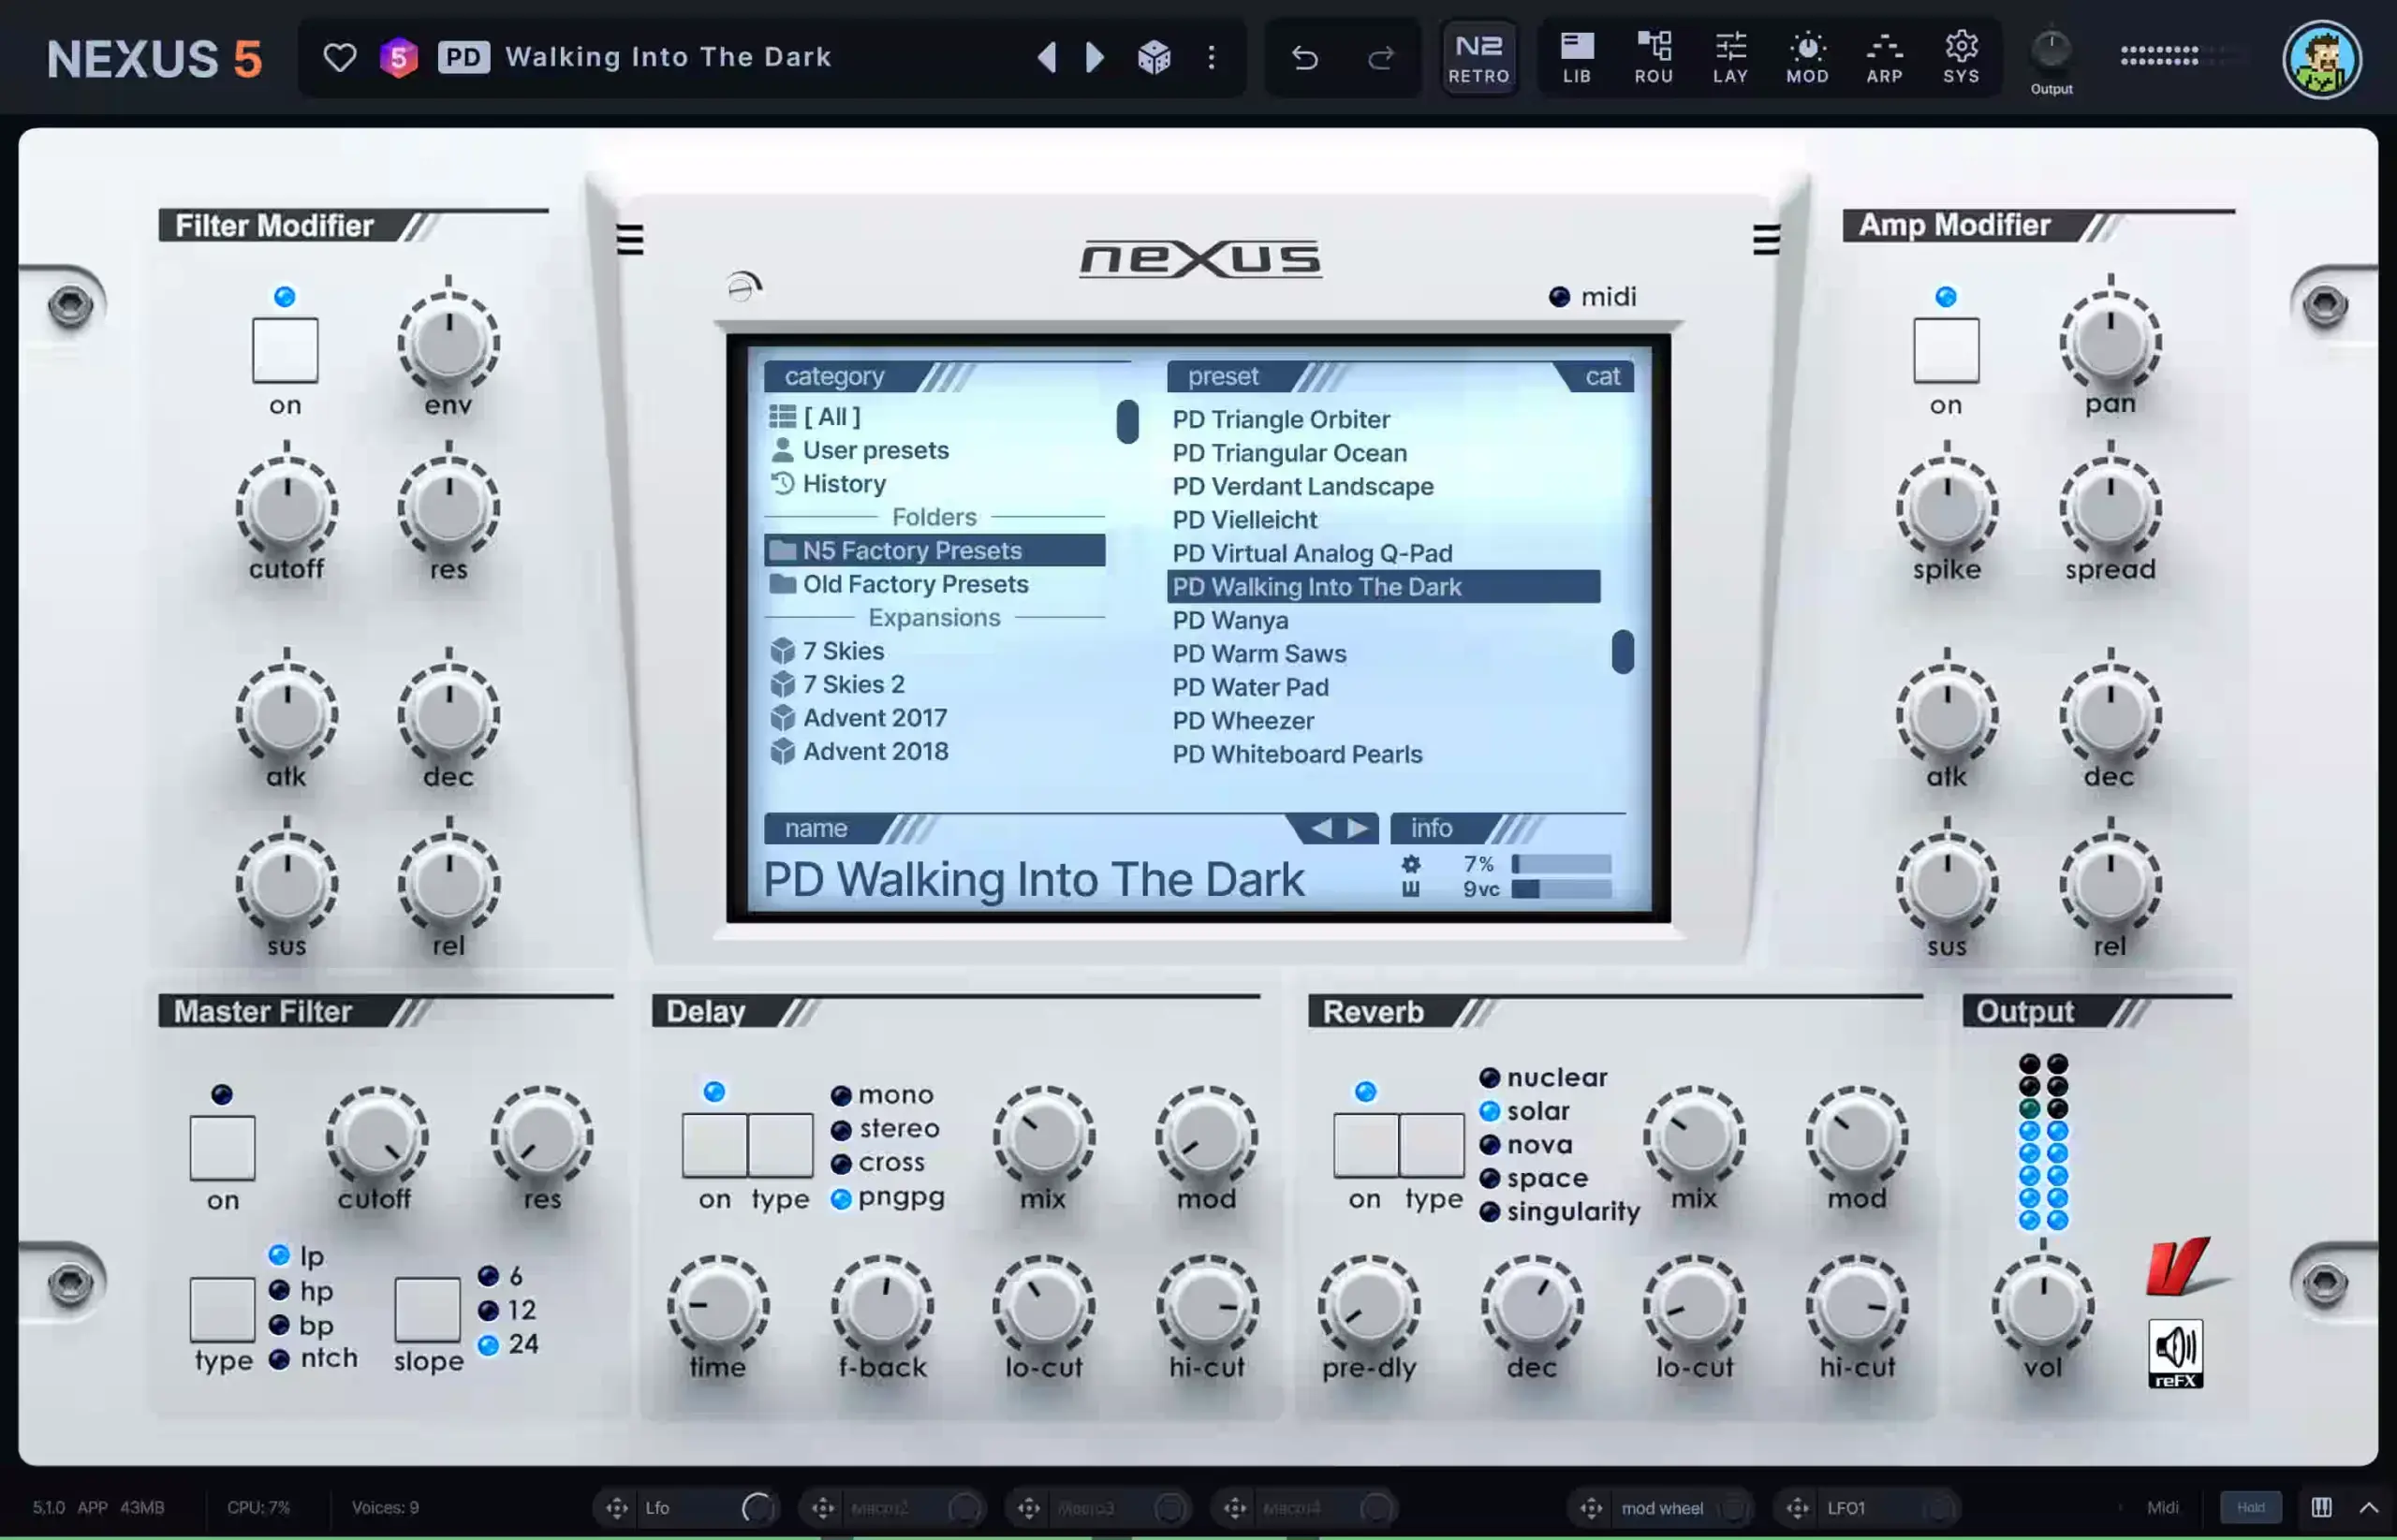Open the N5 Factory Presets folder

coord(911,550)
